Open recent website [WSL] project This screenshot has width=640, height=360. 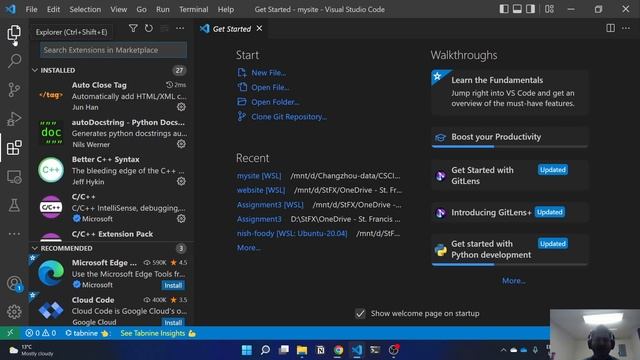[261, 190]
